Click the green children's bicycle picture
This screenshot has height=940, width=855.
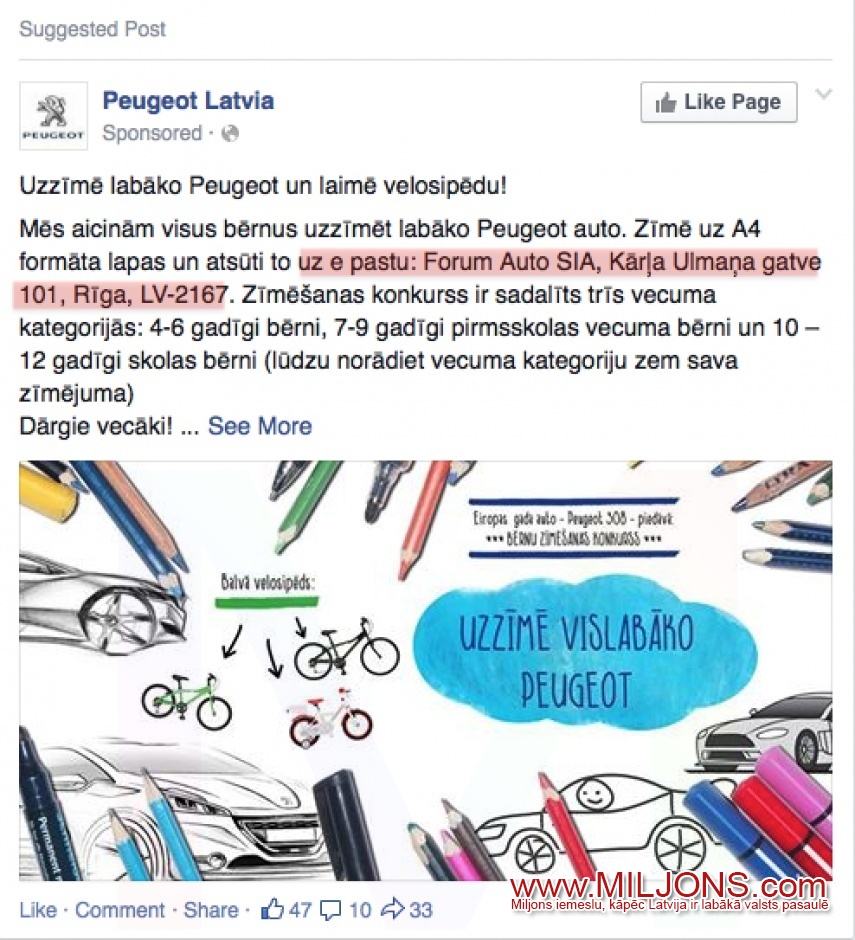tap(186, 701)
